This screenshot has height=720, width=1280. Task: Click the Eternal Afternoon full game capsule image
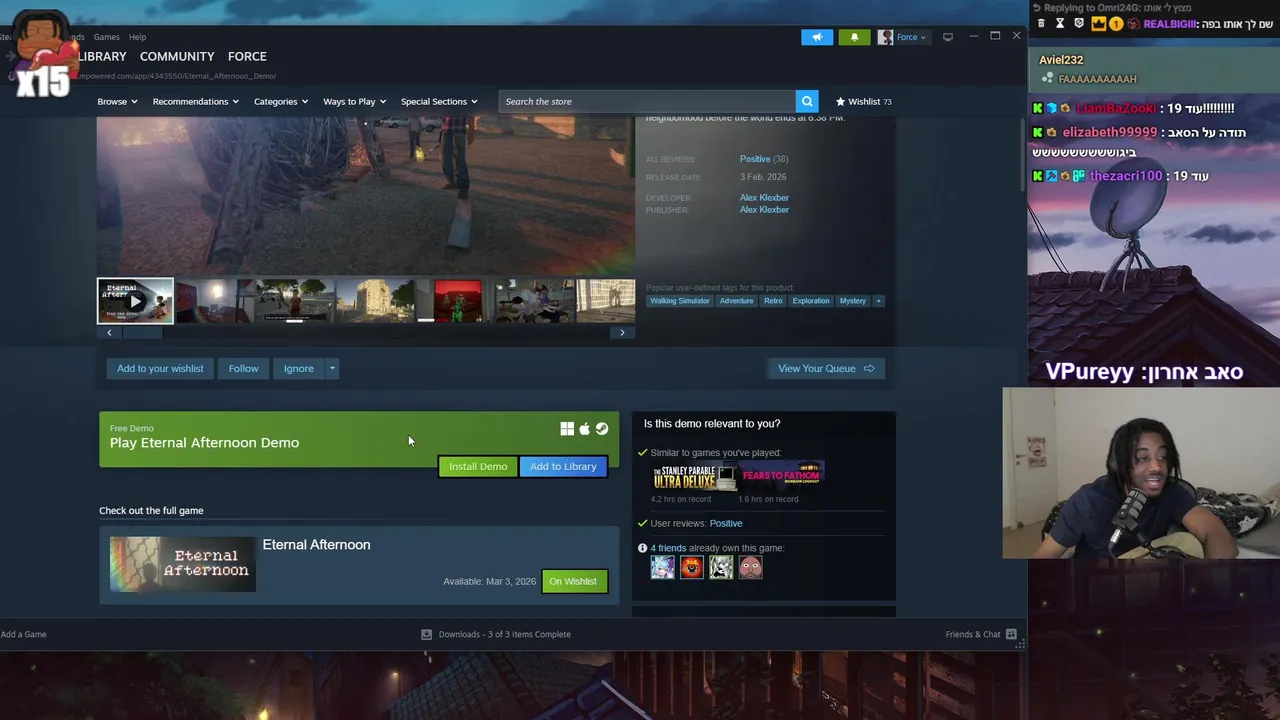click(x=183, y=564)
